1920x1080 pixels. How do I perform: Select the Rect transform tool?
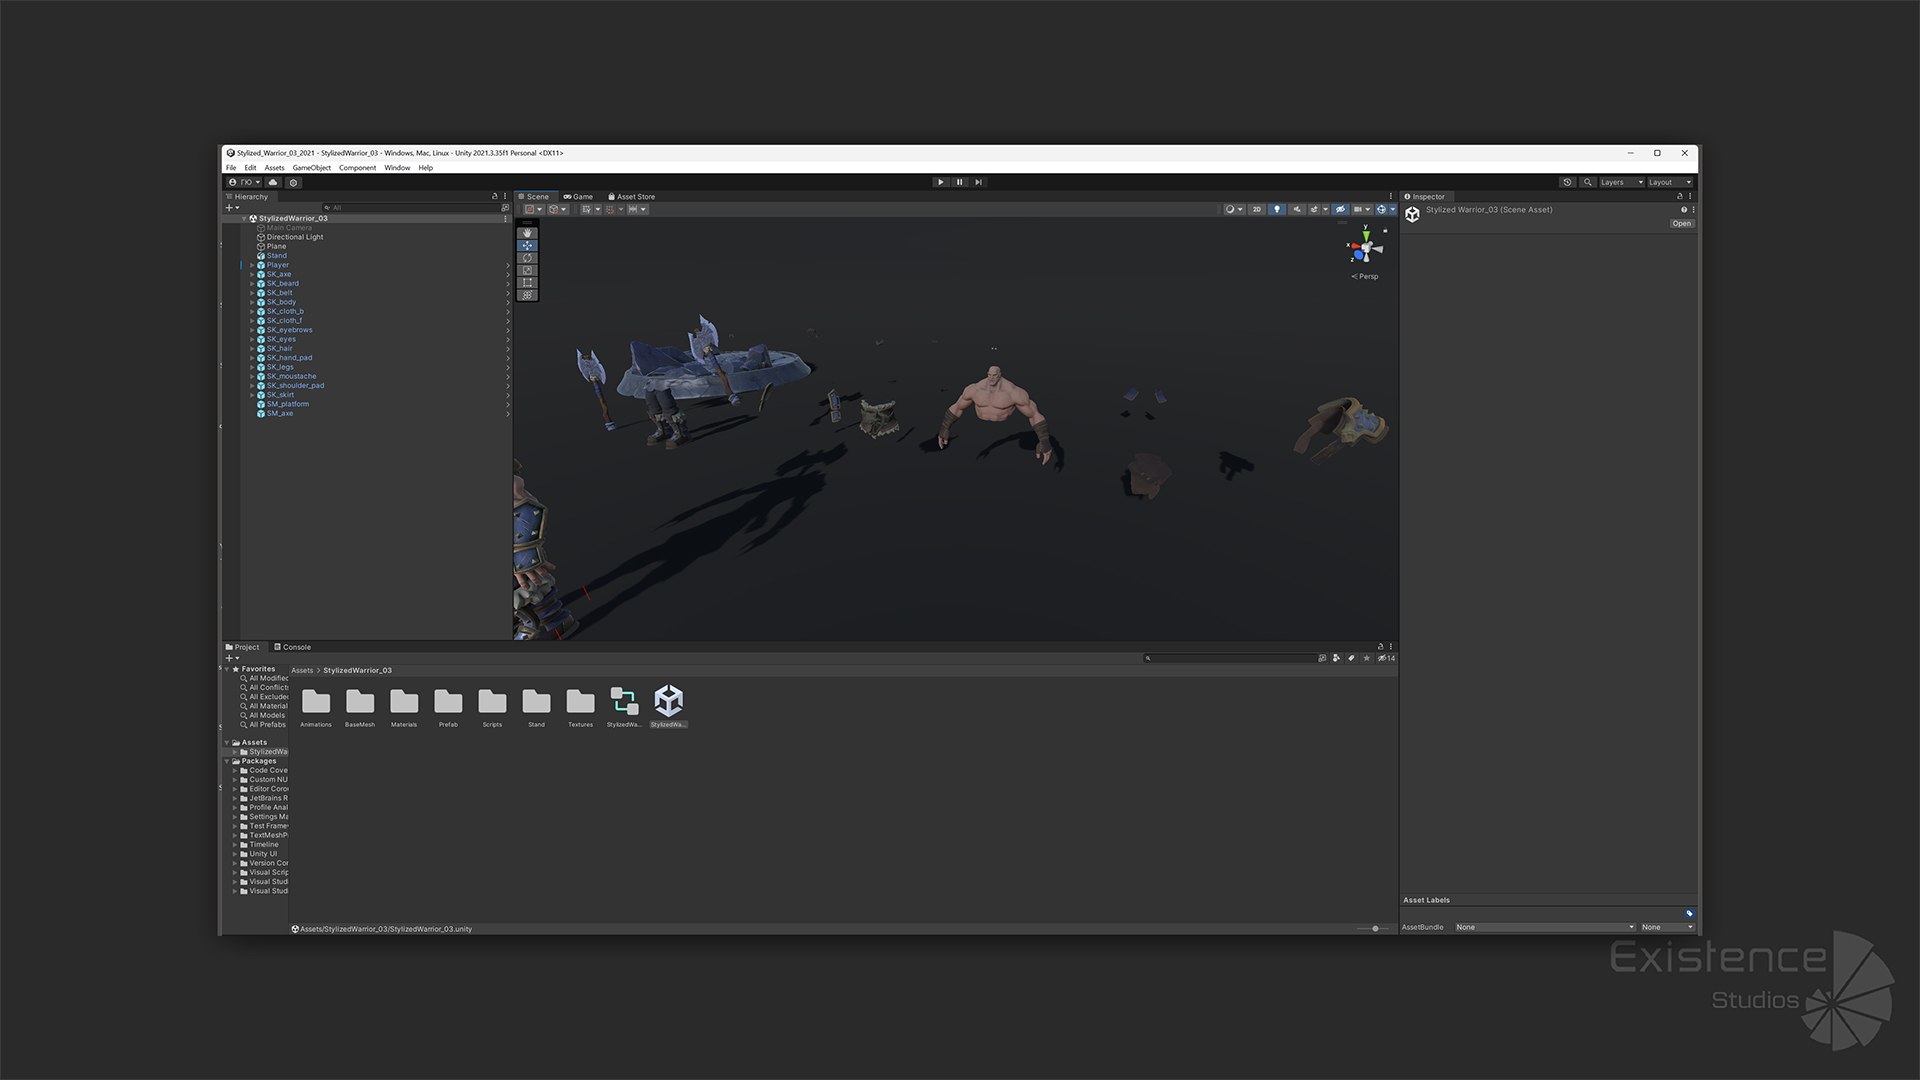pyautogui.click(x=527, y=283)
